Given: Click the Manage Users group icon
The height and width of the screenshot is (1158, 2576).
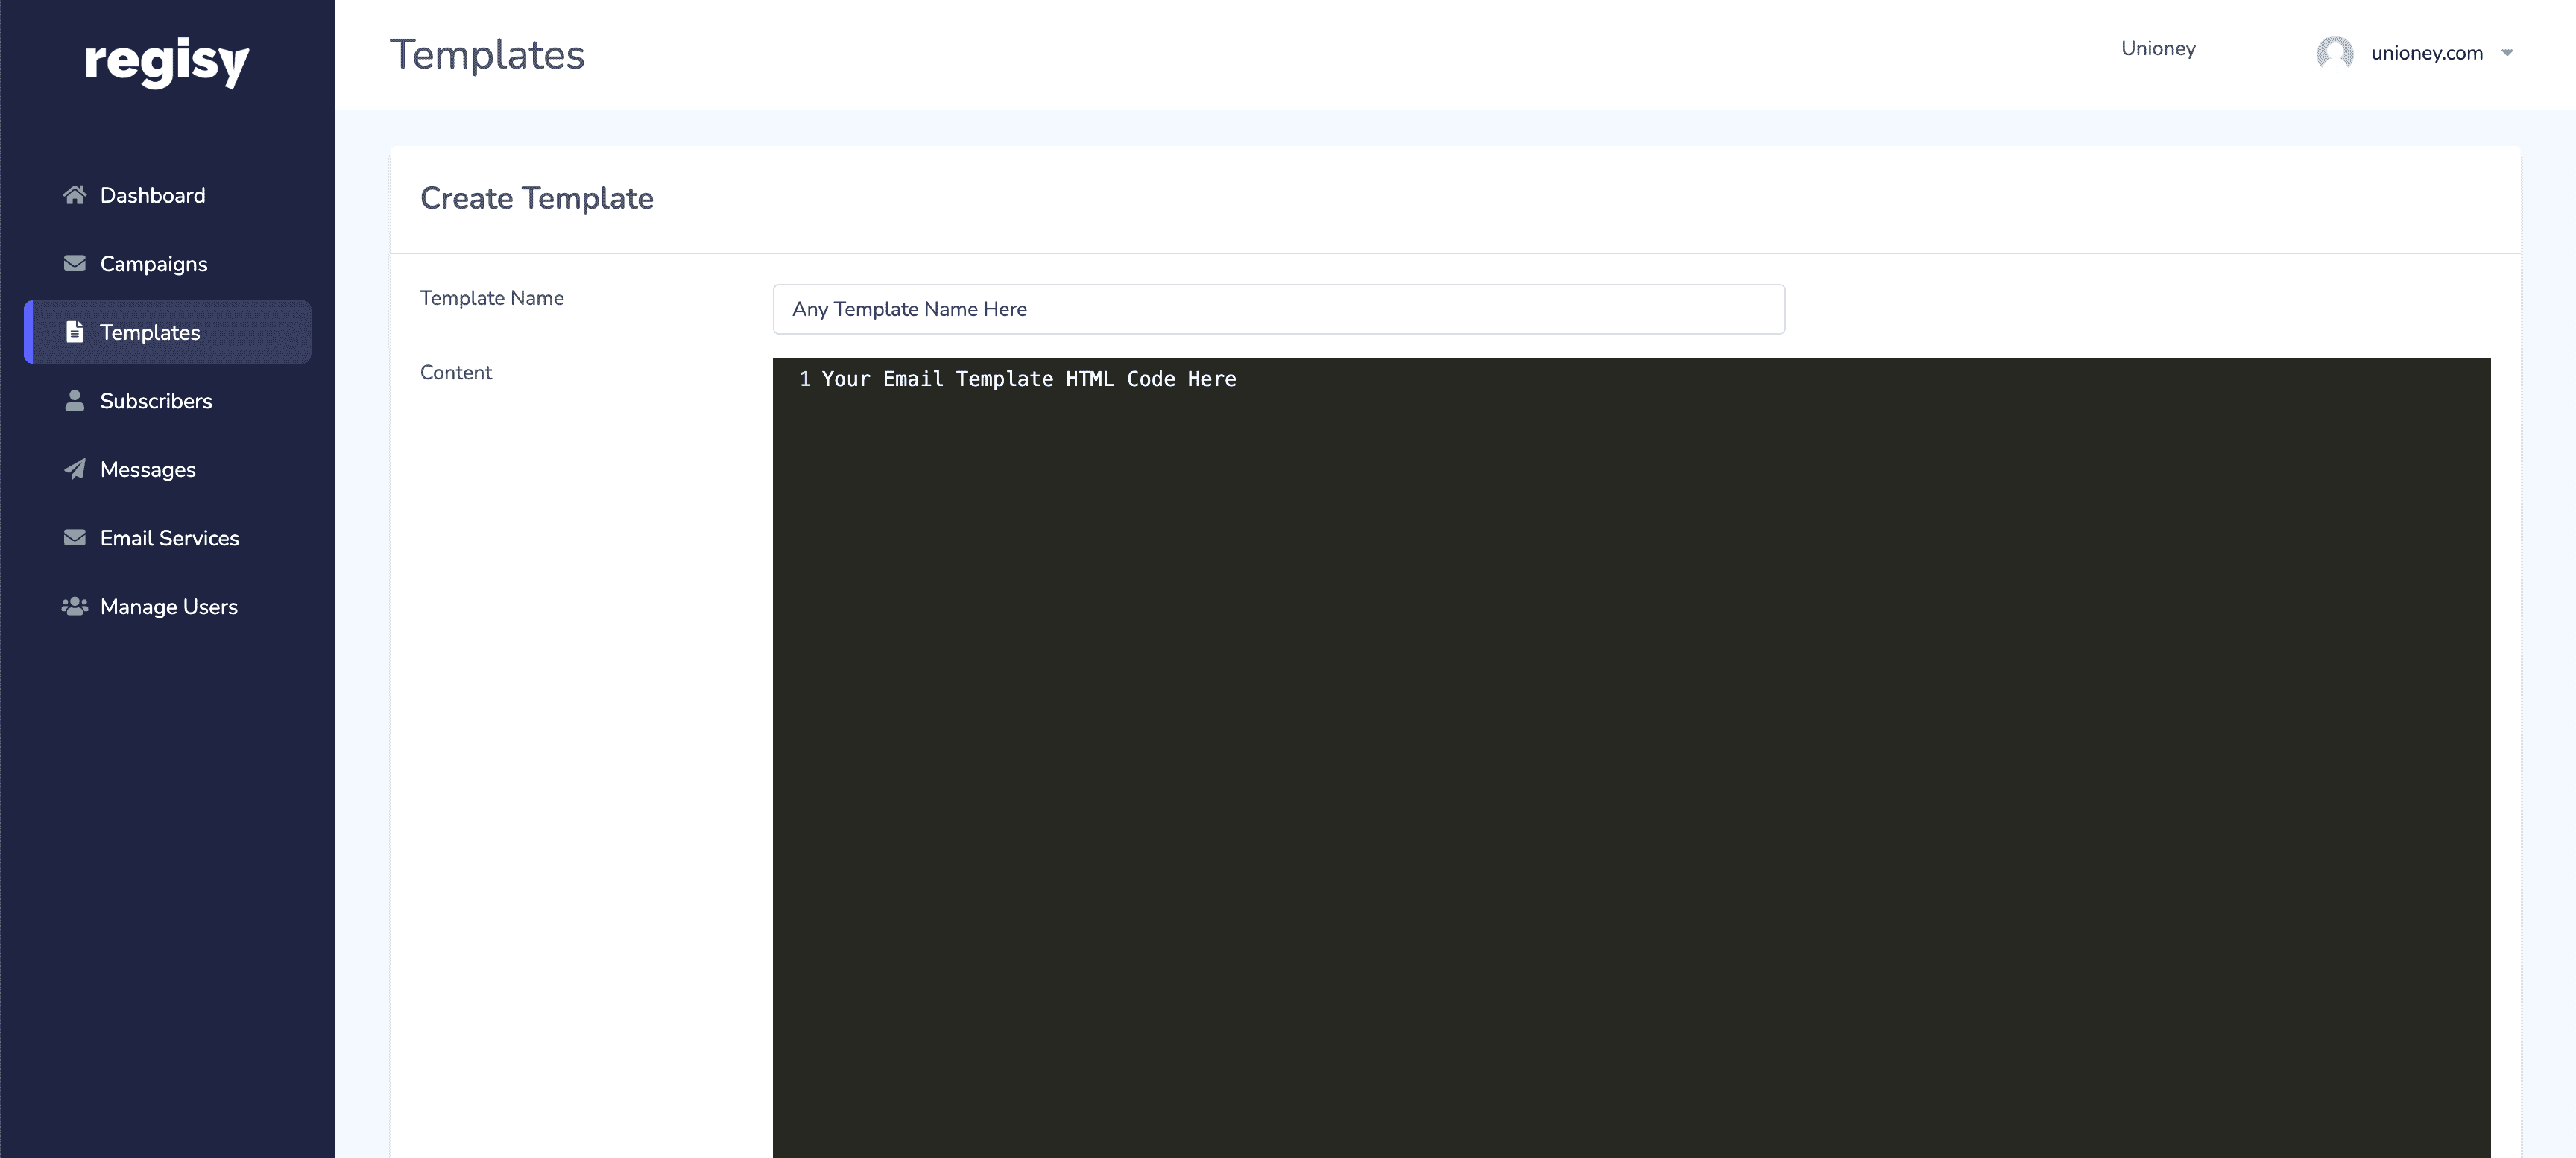Looking at the screenshot, I should click(x=74, y=606).
